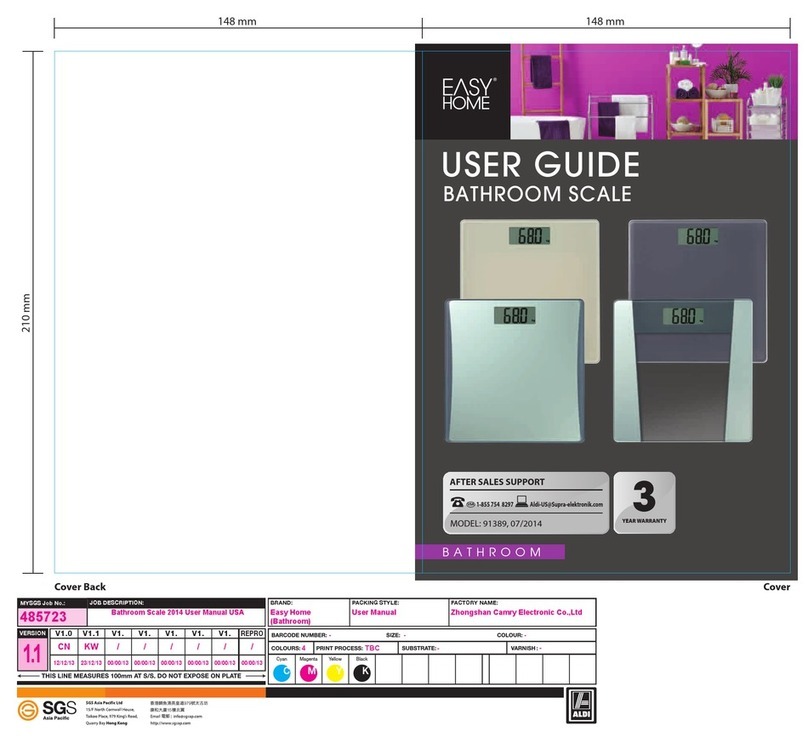Click "COLOURS: 4" field
This screenshot has width=808, height=743.
pos(289,648)
